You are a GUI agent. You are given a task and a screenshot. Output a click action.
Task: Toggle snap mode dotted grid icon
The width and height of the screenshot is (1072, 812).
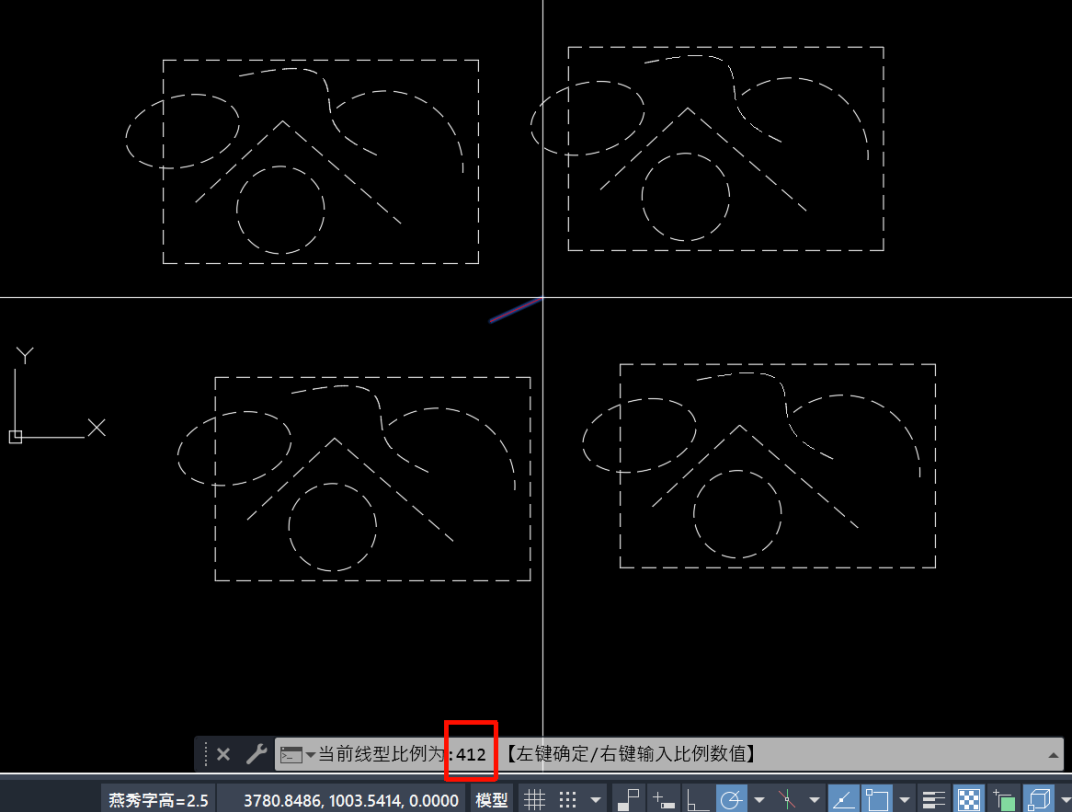tap(568, 799)
